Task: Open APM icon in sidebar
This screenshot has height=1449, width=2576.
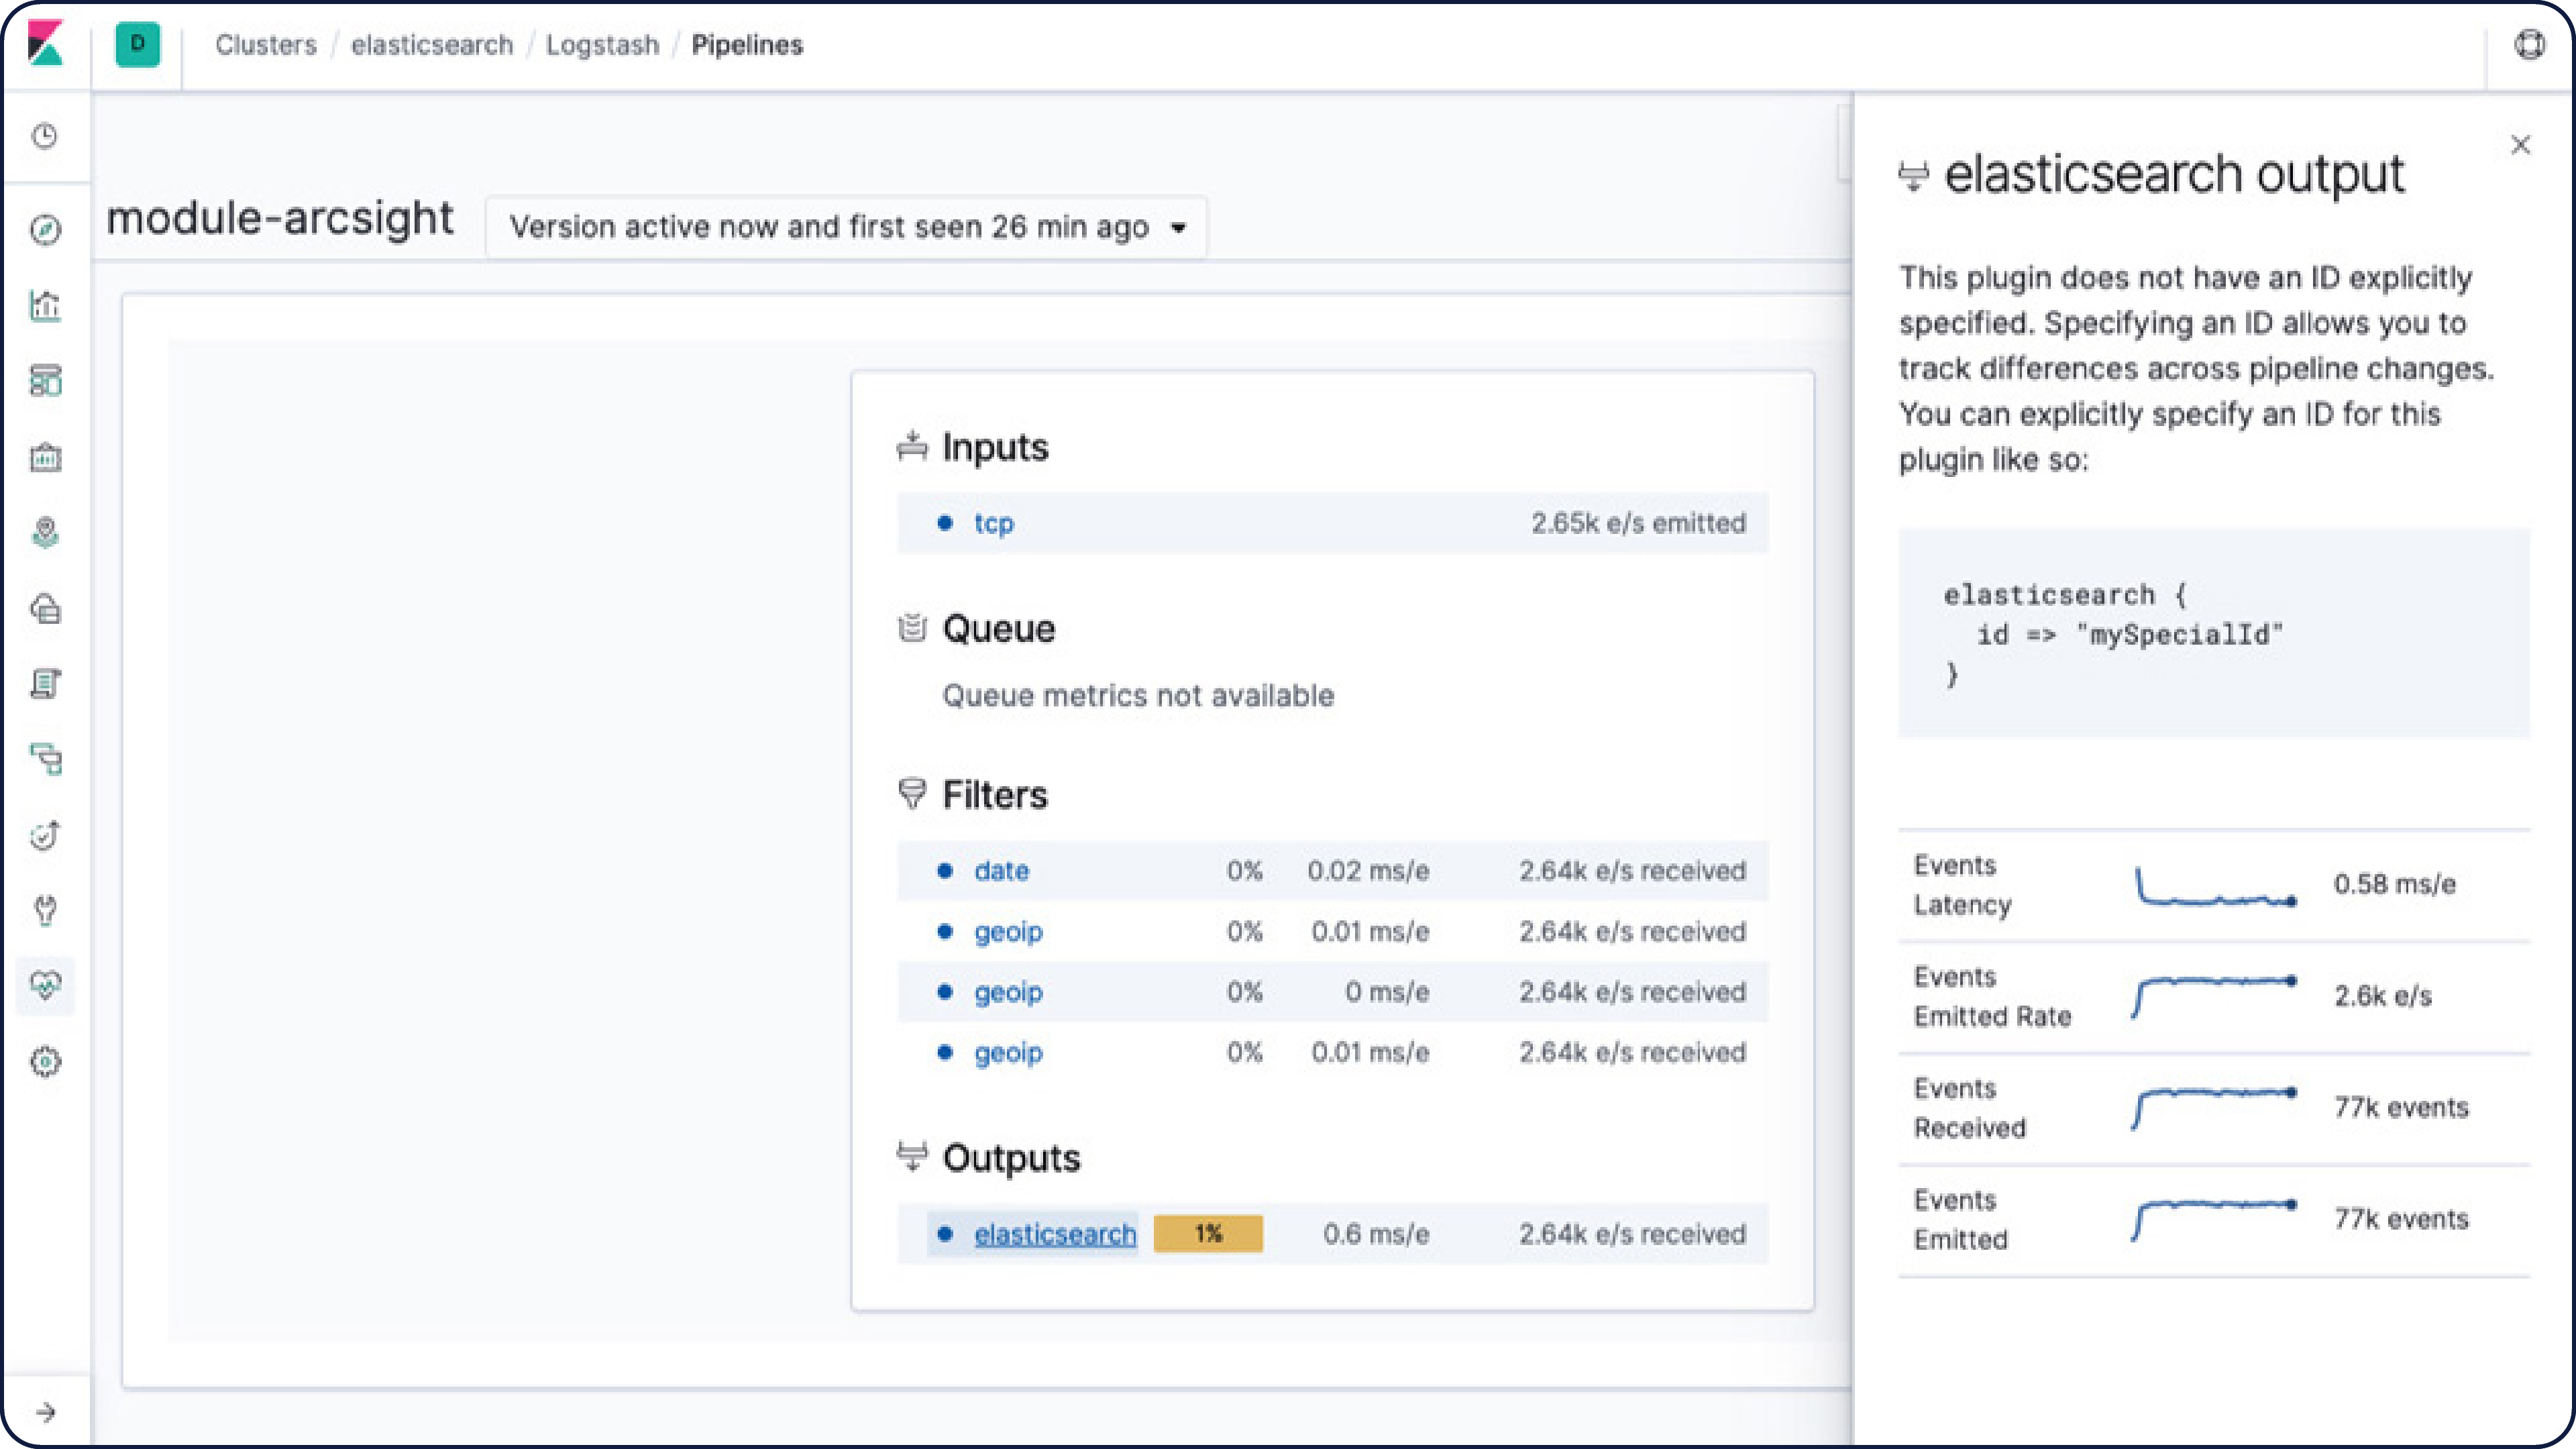Action: point(45,759)
